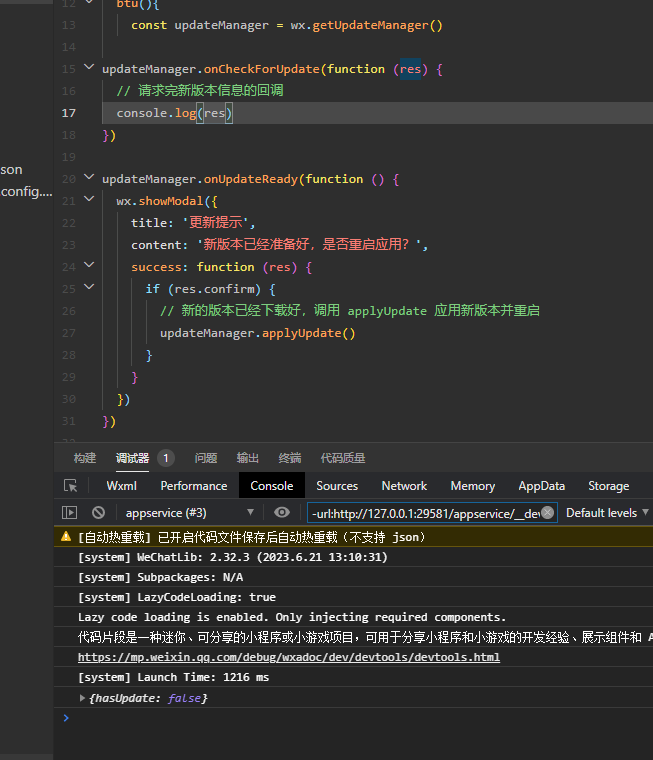The height and width of the screenshot is (760, 653).
Task: Click the element inspector arrow icon
Action: (70, 486)
